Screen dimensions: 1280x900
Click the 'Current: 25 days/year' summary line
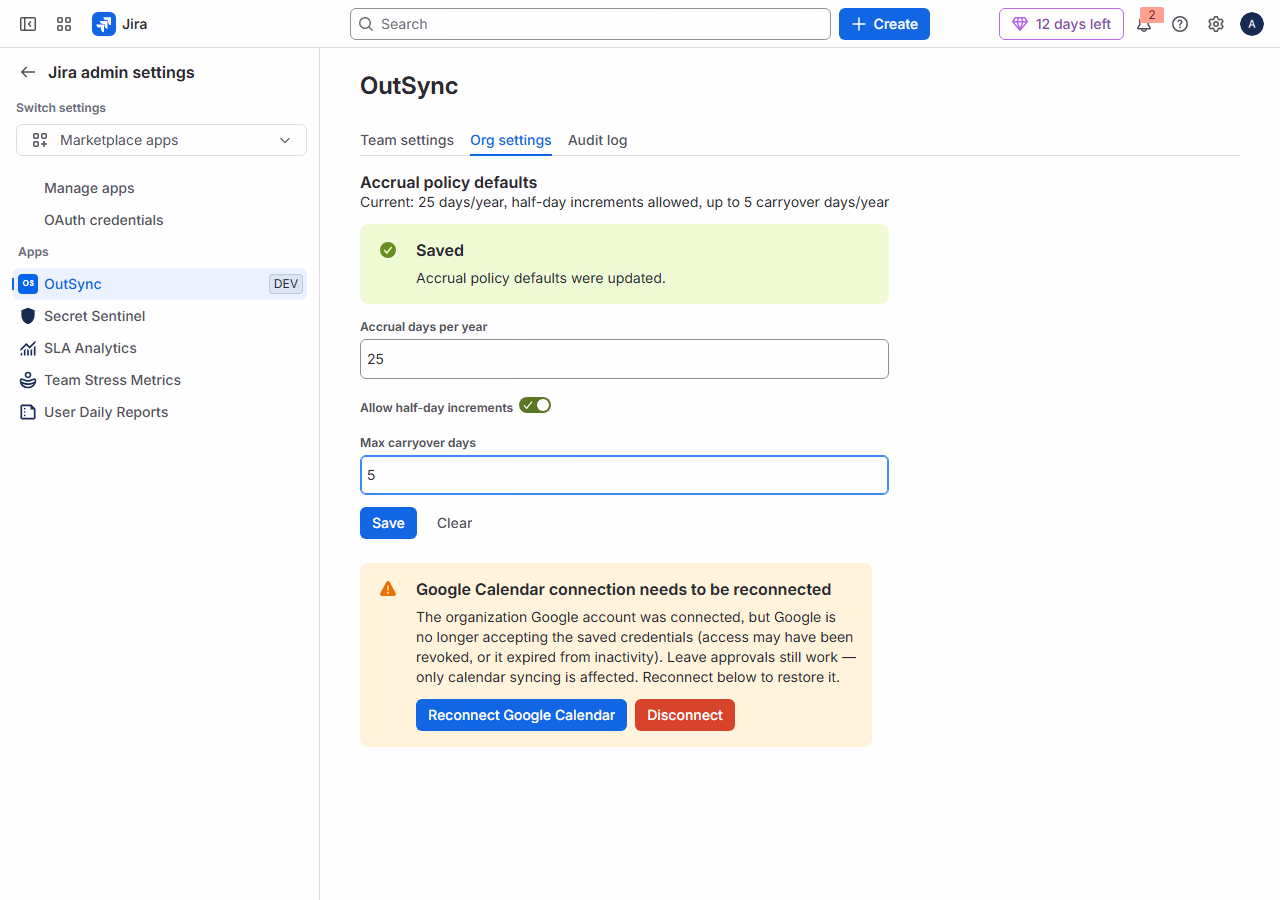[x=624, y=202]
